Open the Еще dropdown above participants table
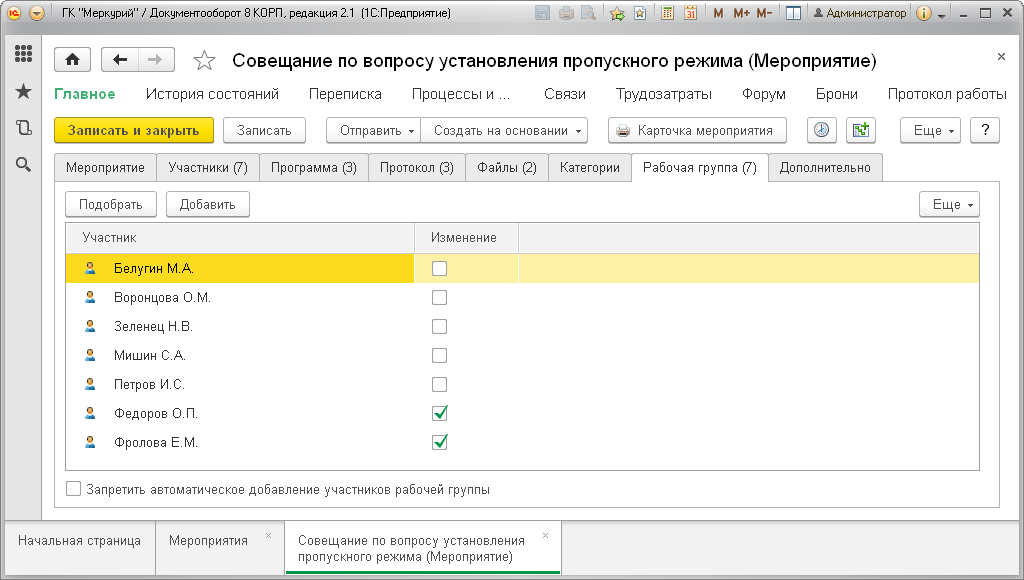1024x580 pixels. 950,204
